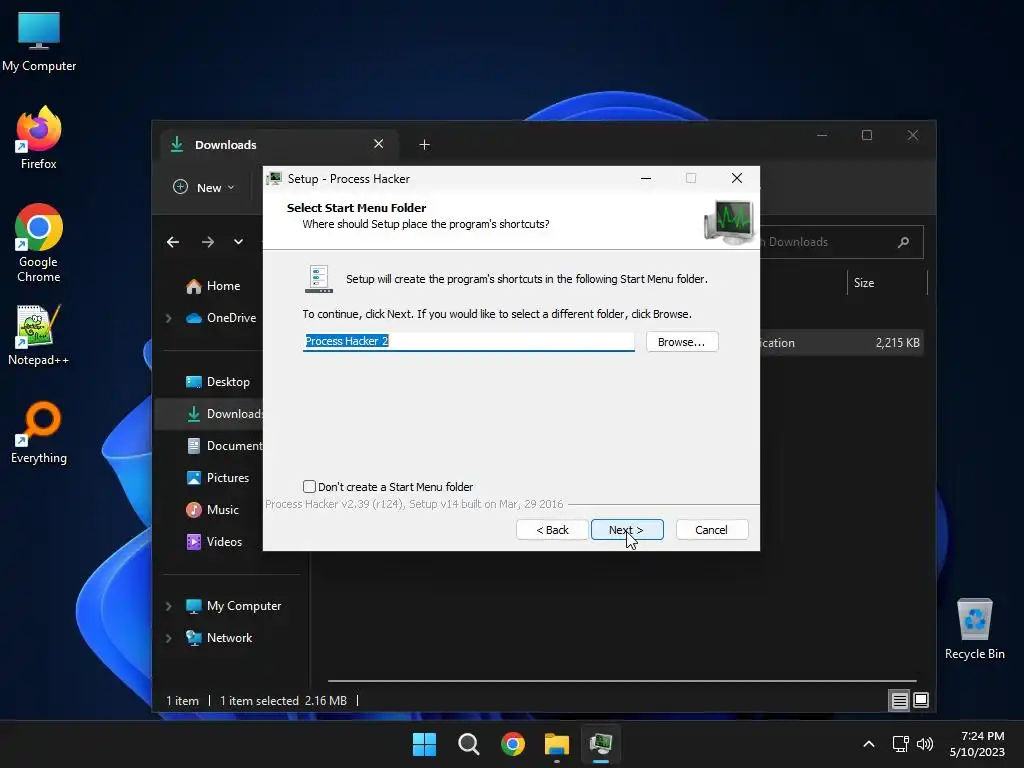Image resolution: width=1024 pixels, height=768 pixels.
Task: Cancel the Process Hacker setup
Action: pyautogui.click(x=712, y=530)
